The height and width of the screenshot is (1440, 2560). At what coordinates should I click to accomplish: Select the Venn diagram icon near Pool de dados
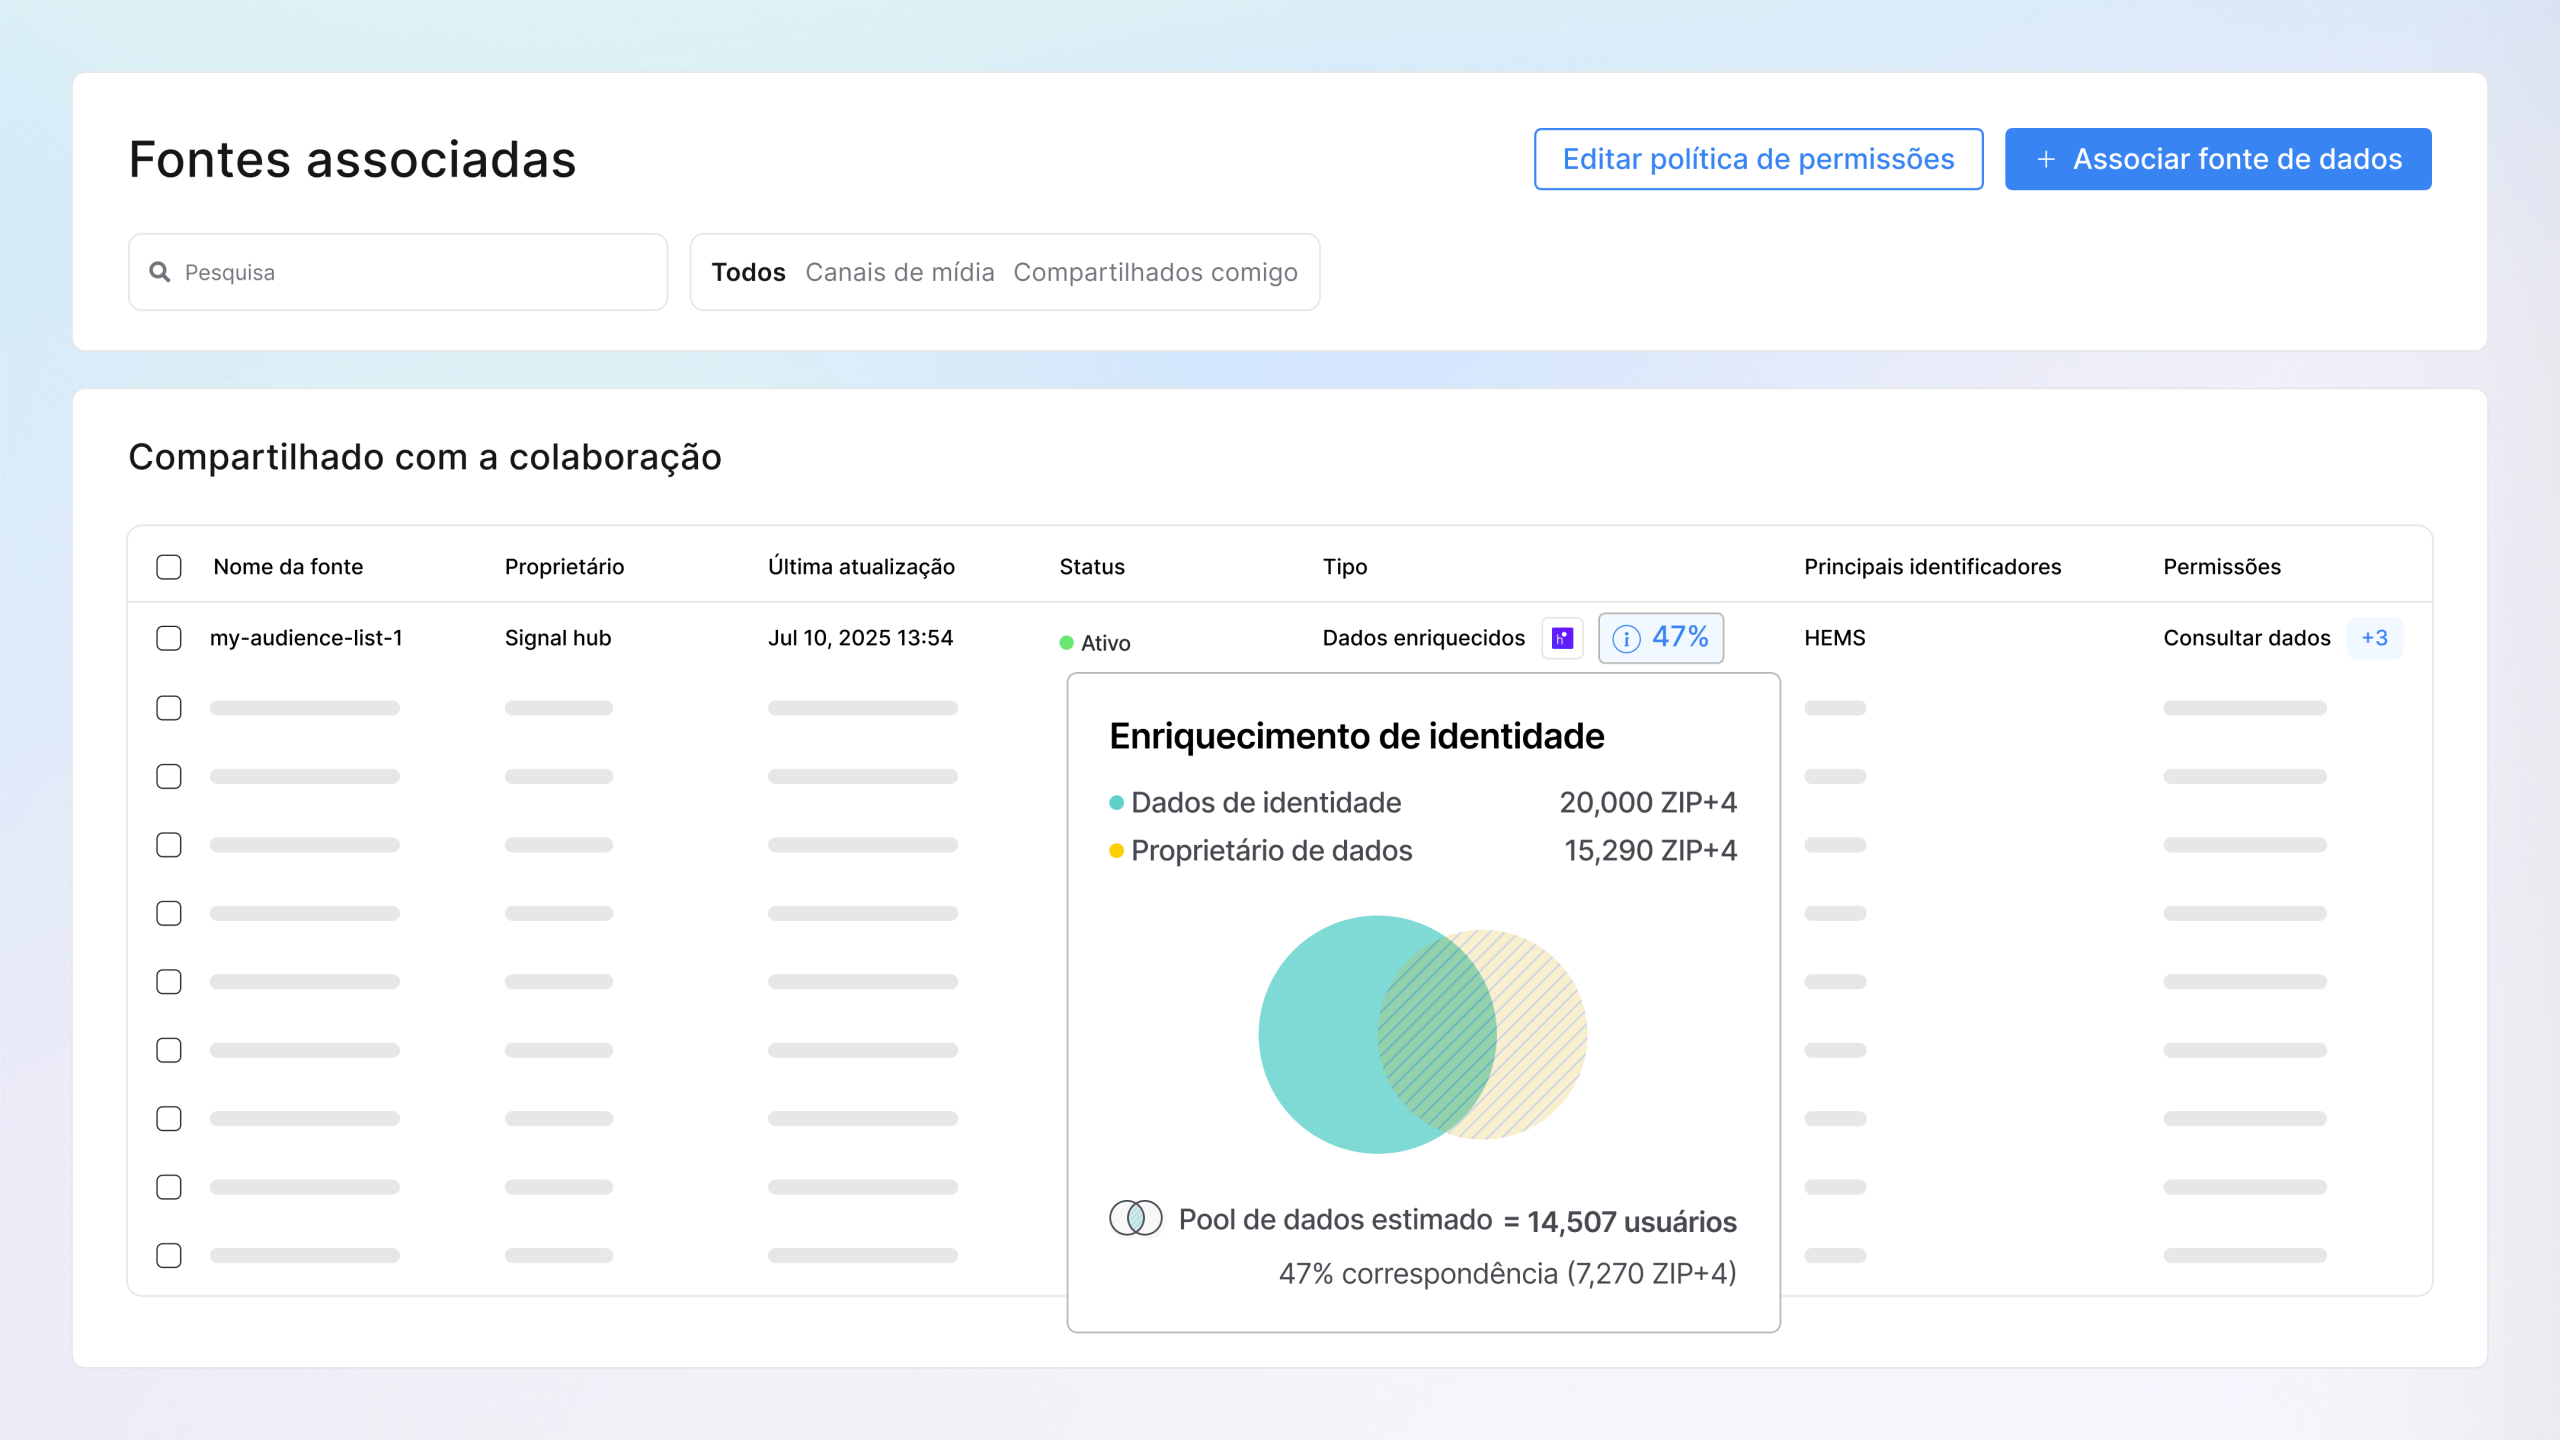pyautogui.click(x=1135, y=1219)
